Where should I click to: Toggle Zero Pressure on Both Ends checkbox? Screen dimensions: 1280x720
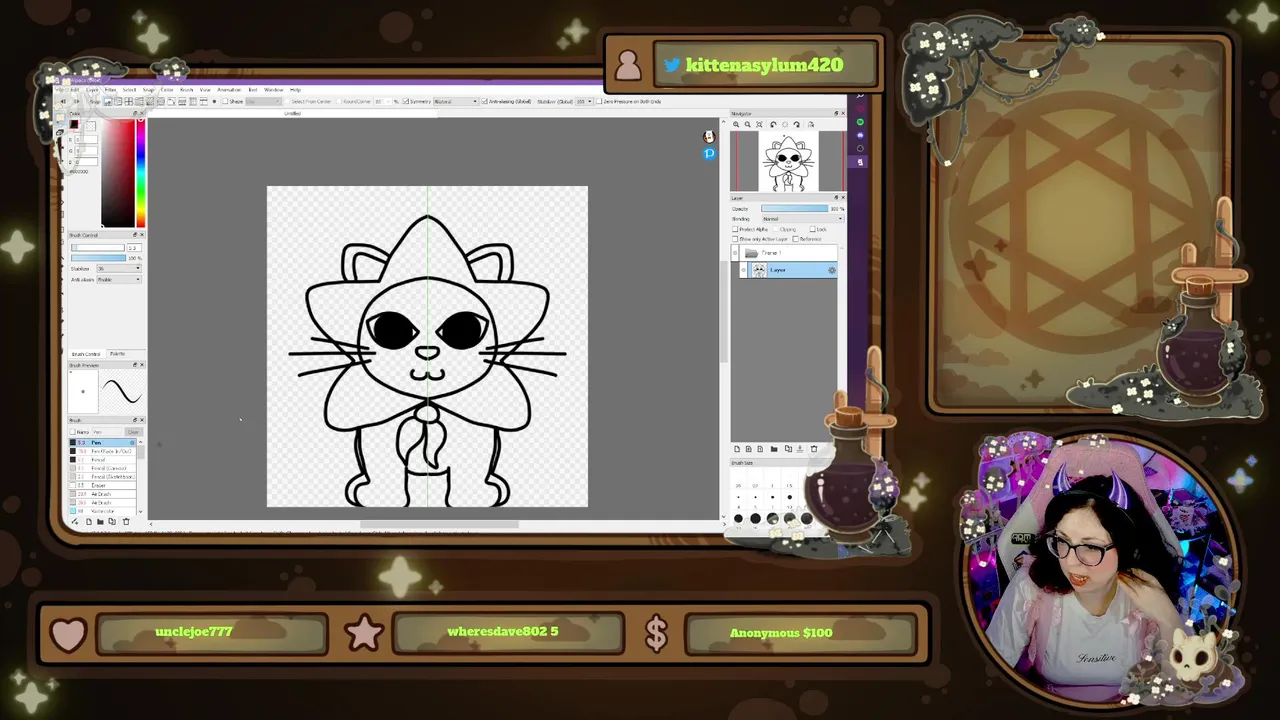599,101
